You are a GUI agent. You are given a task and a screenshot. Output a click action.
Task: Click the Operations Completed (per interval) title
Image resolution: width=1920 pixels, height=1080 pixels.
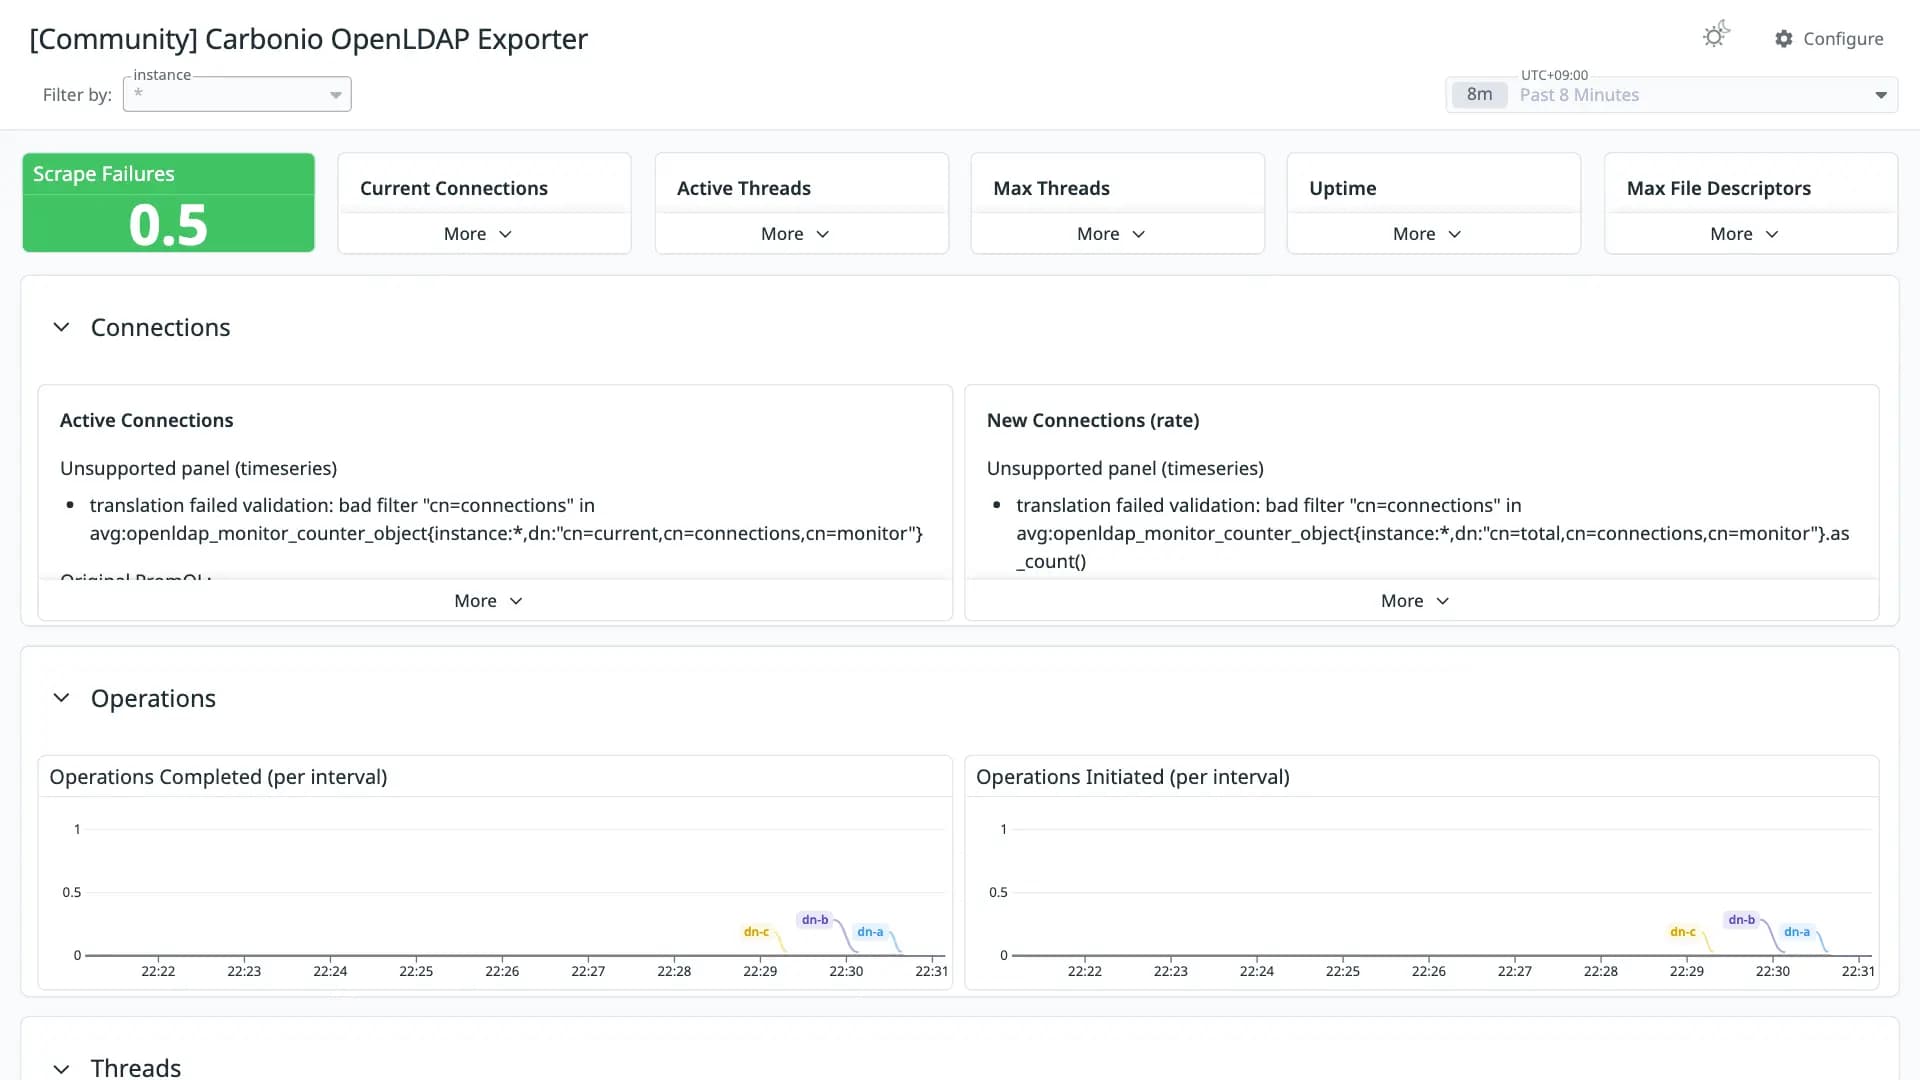tap(218, 777)
